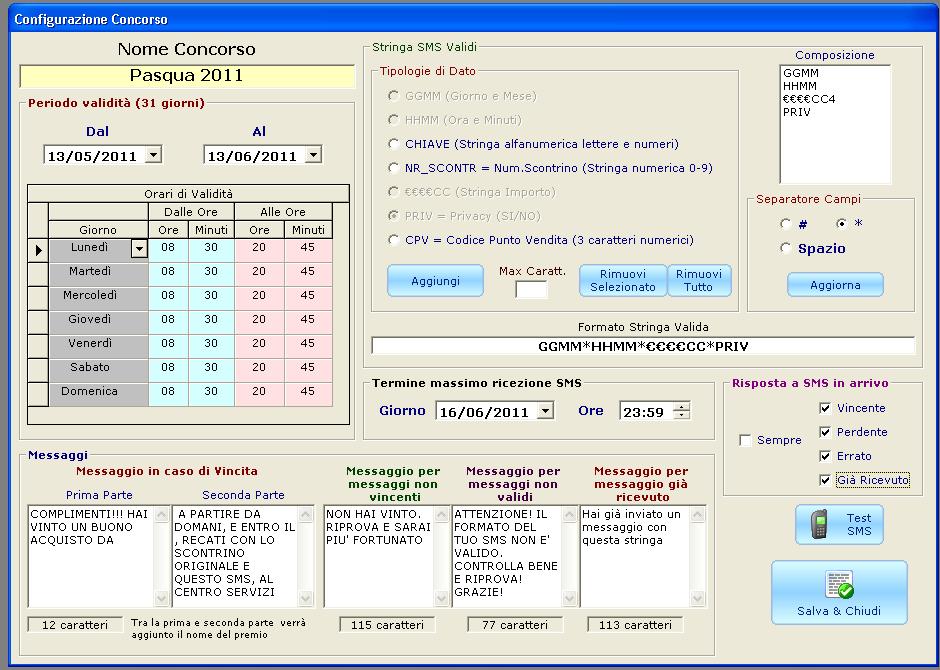
Task: Click the Domenica day cell
Action: click(98, 392)
